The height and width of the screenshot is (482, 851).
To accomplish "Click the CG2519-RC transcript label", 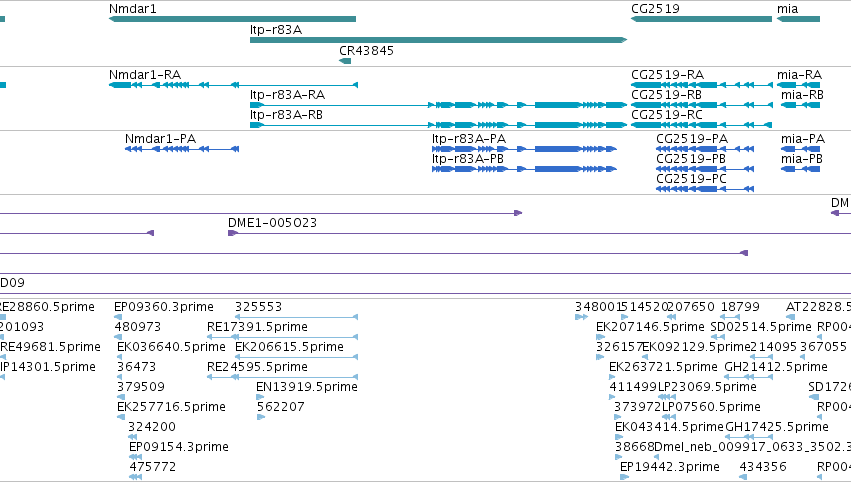I will tap(667, 115).
